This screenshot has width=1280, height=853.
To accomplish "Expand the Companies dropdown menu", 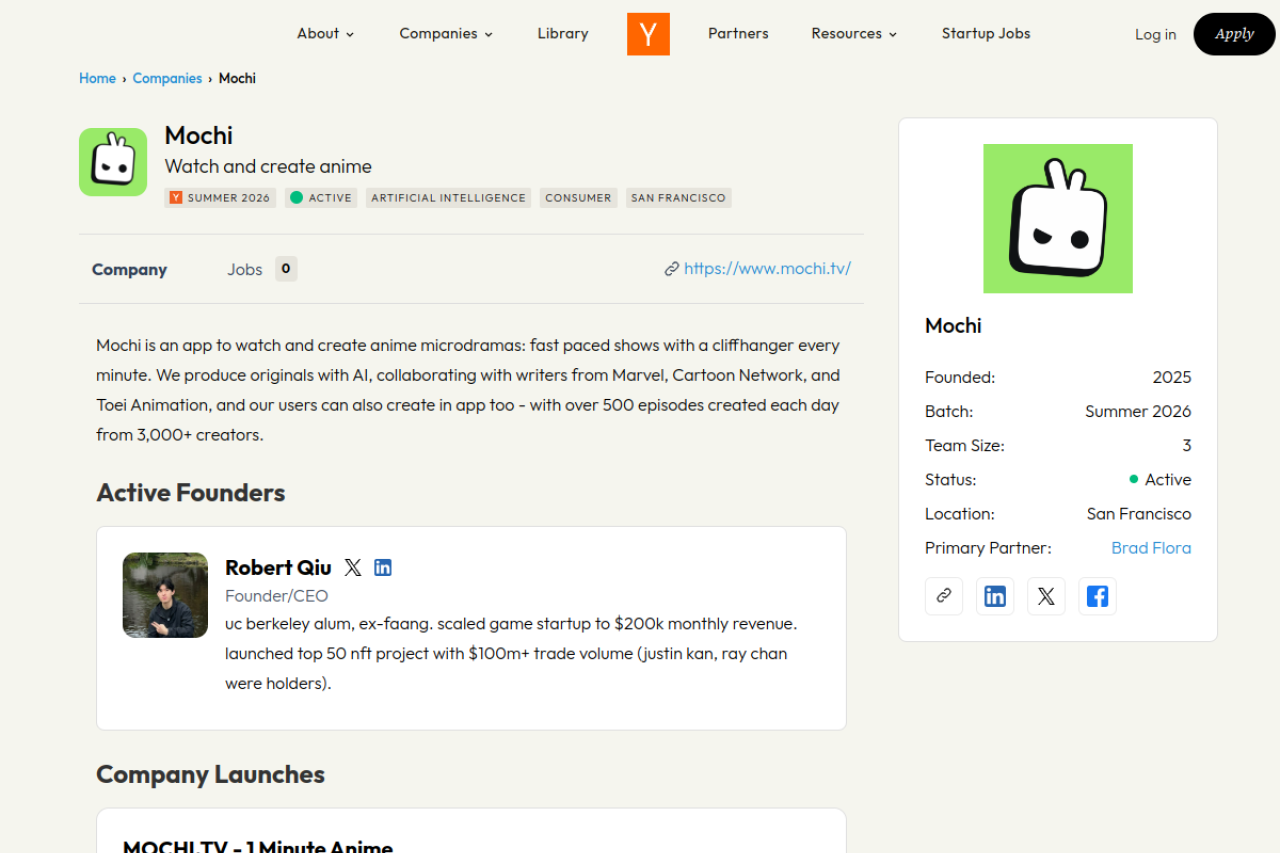I will (446, 34).
